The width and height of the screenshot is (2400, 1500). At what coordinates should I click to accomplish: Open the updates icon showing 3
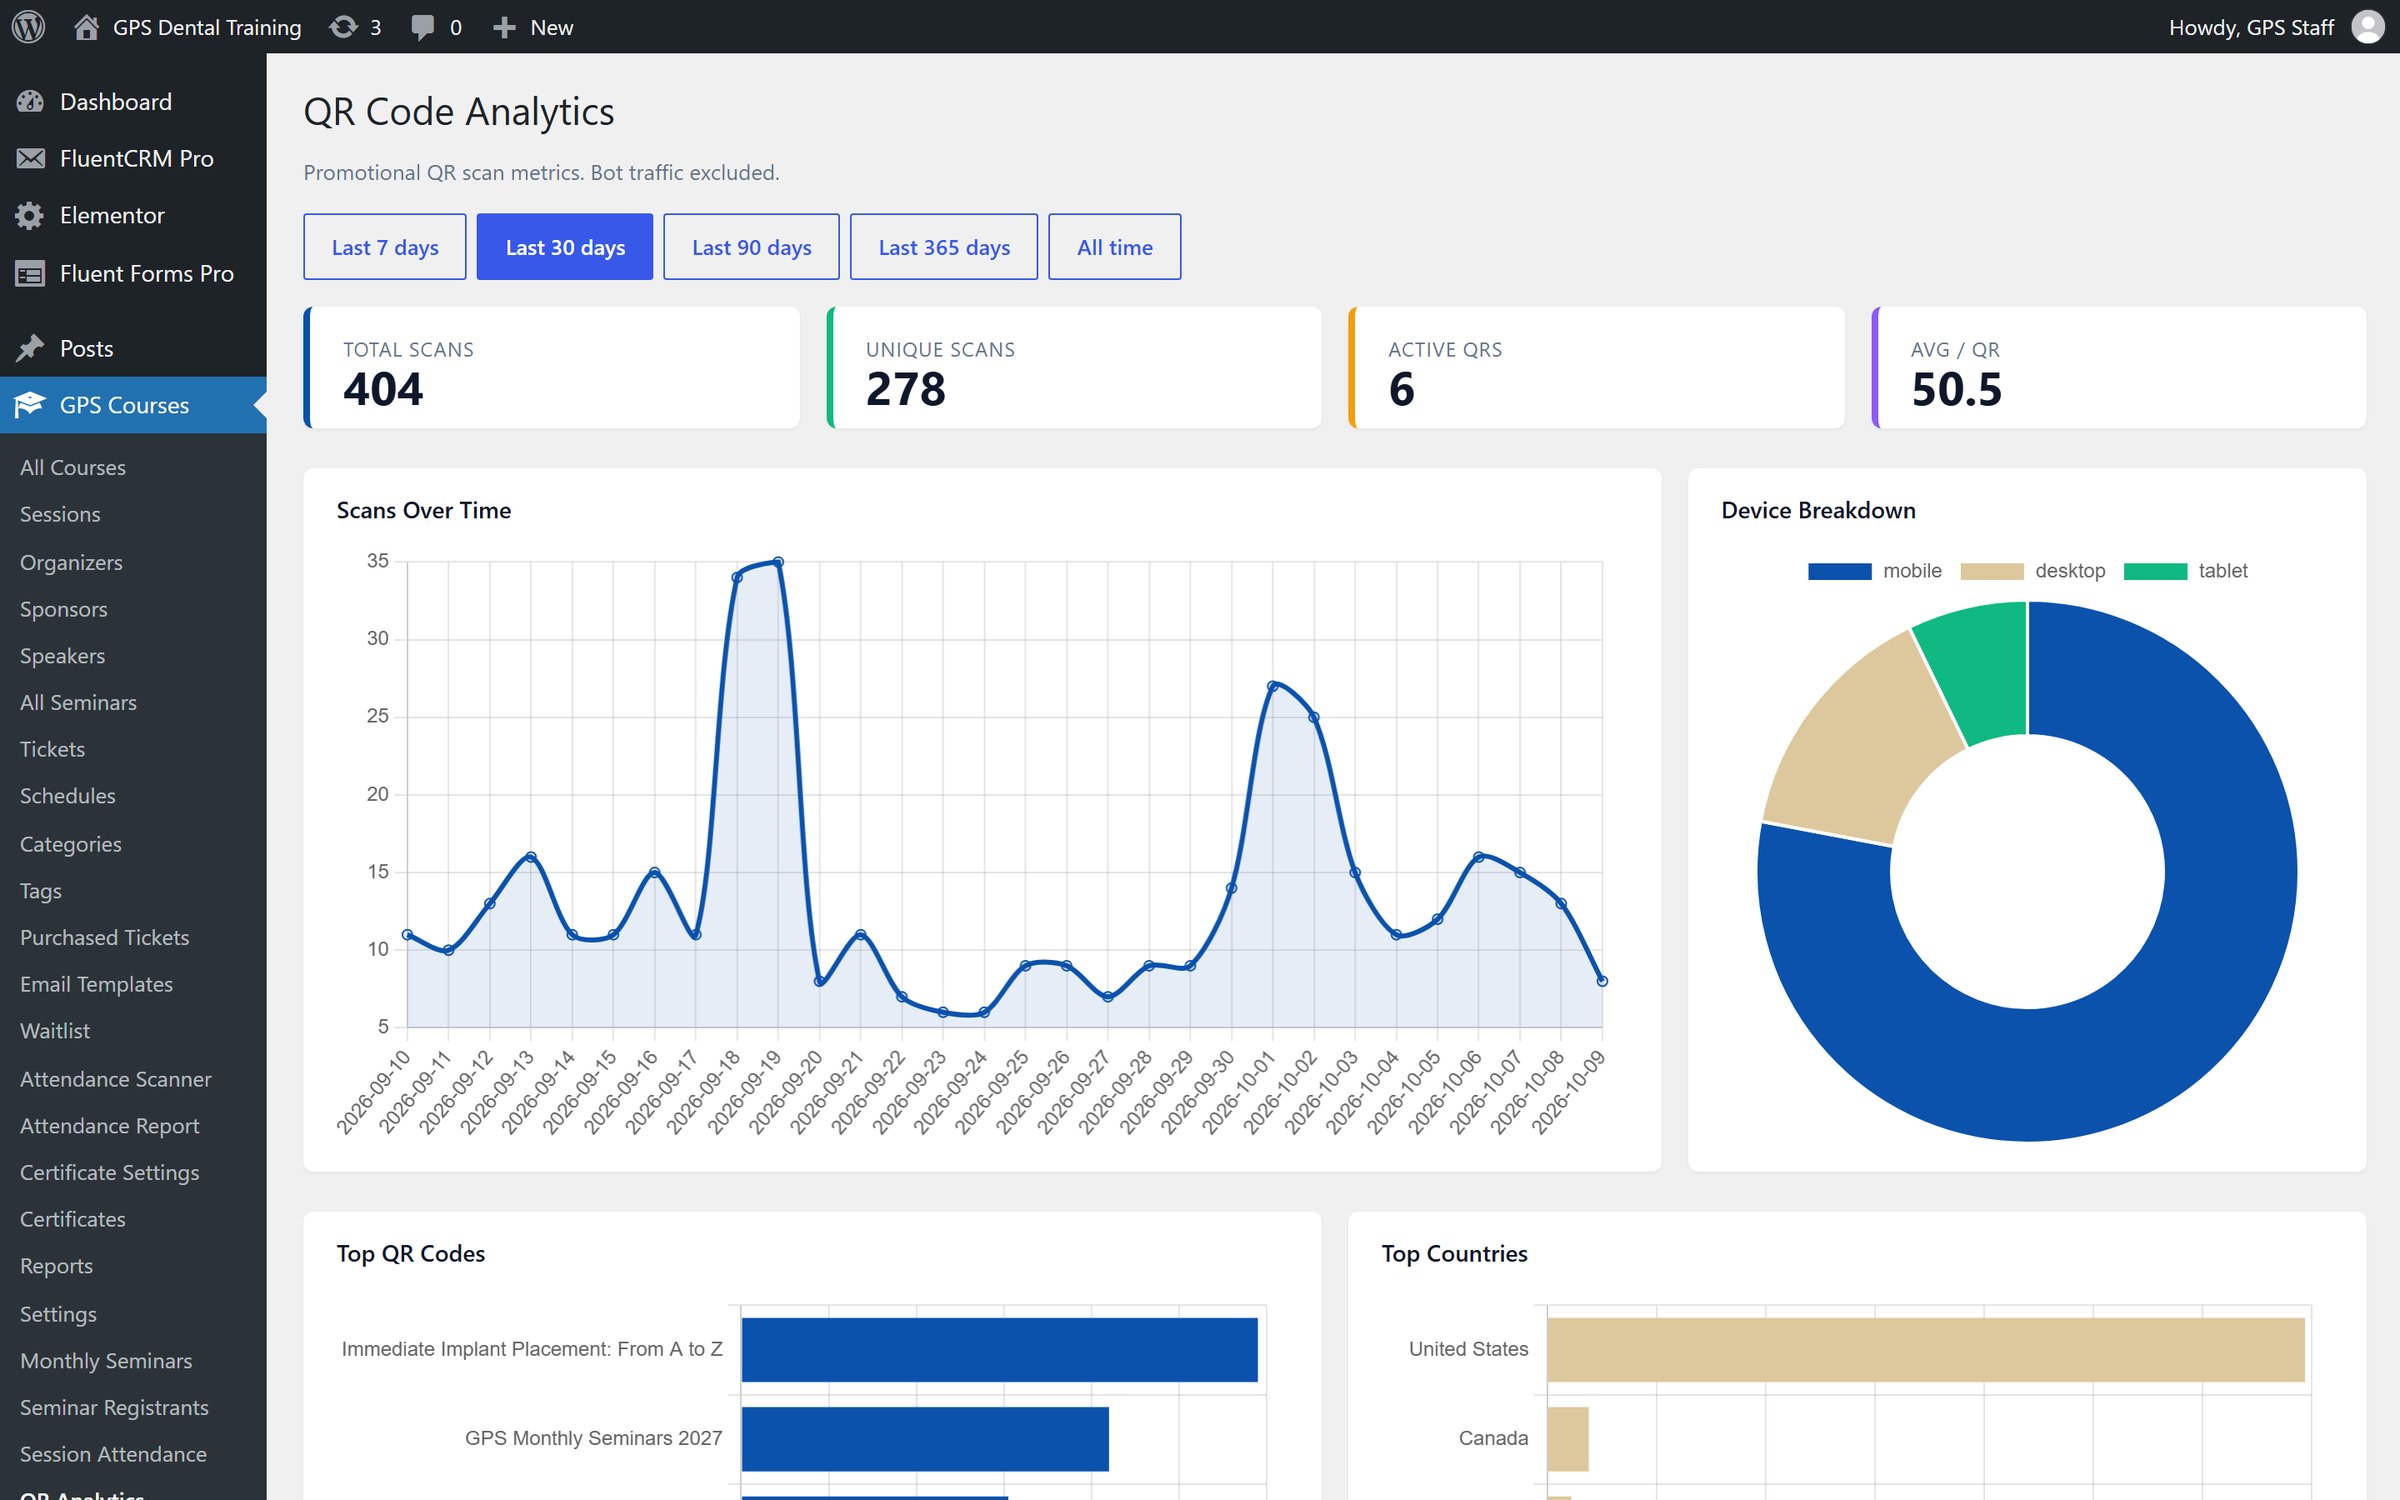(343, 27)
